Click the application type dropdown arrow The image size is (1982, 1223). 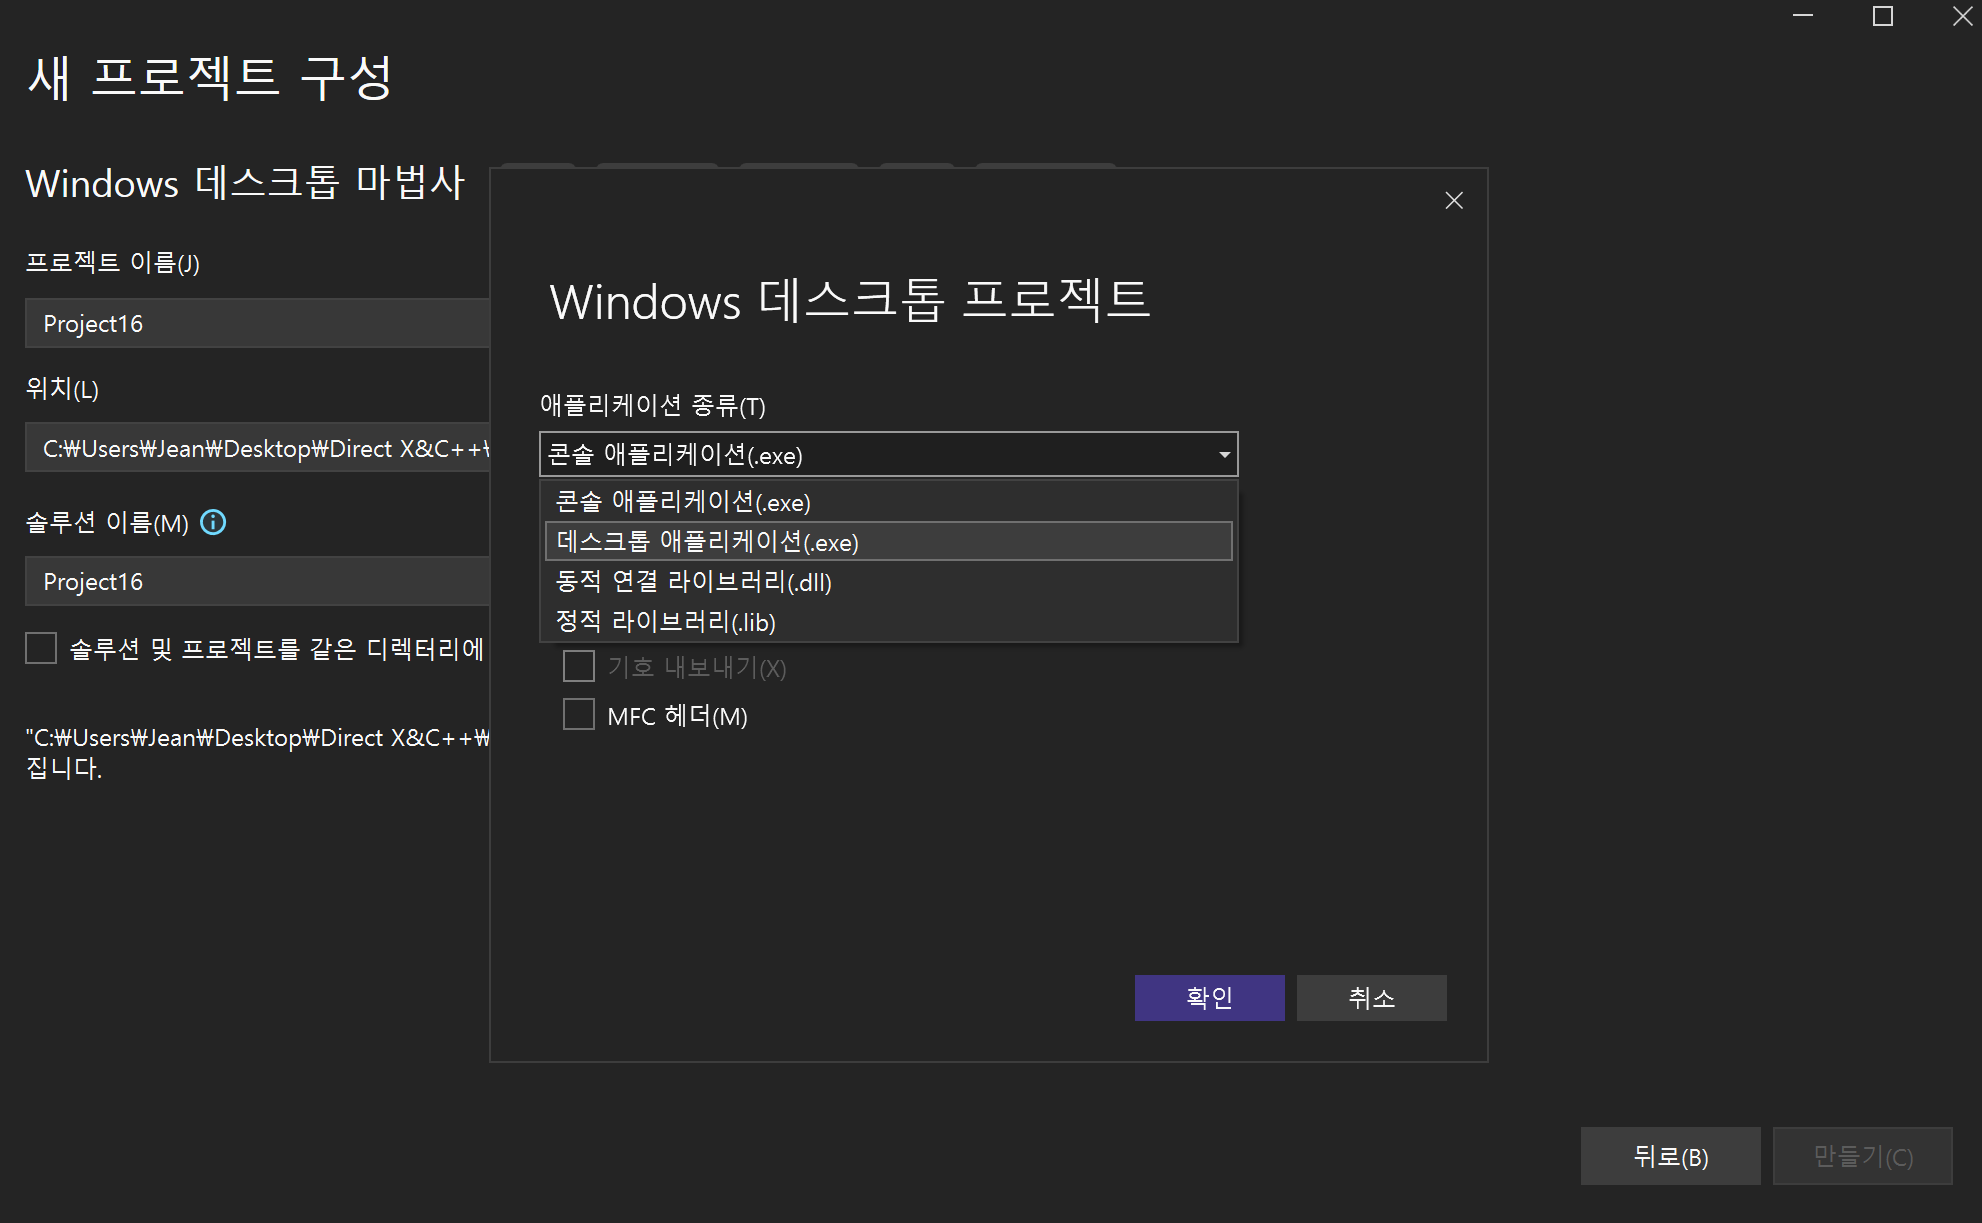pos(1224,455)
